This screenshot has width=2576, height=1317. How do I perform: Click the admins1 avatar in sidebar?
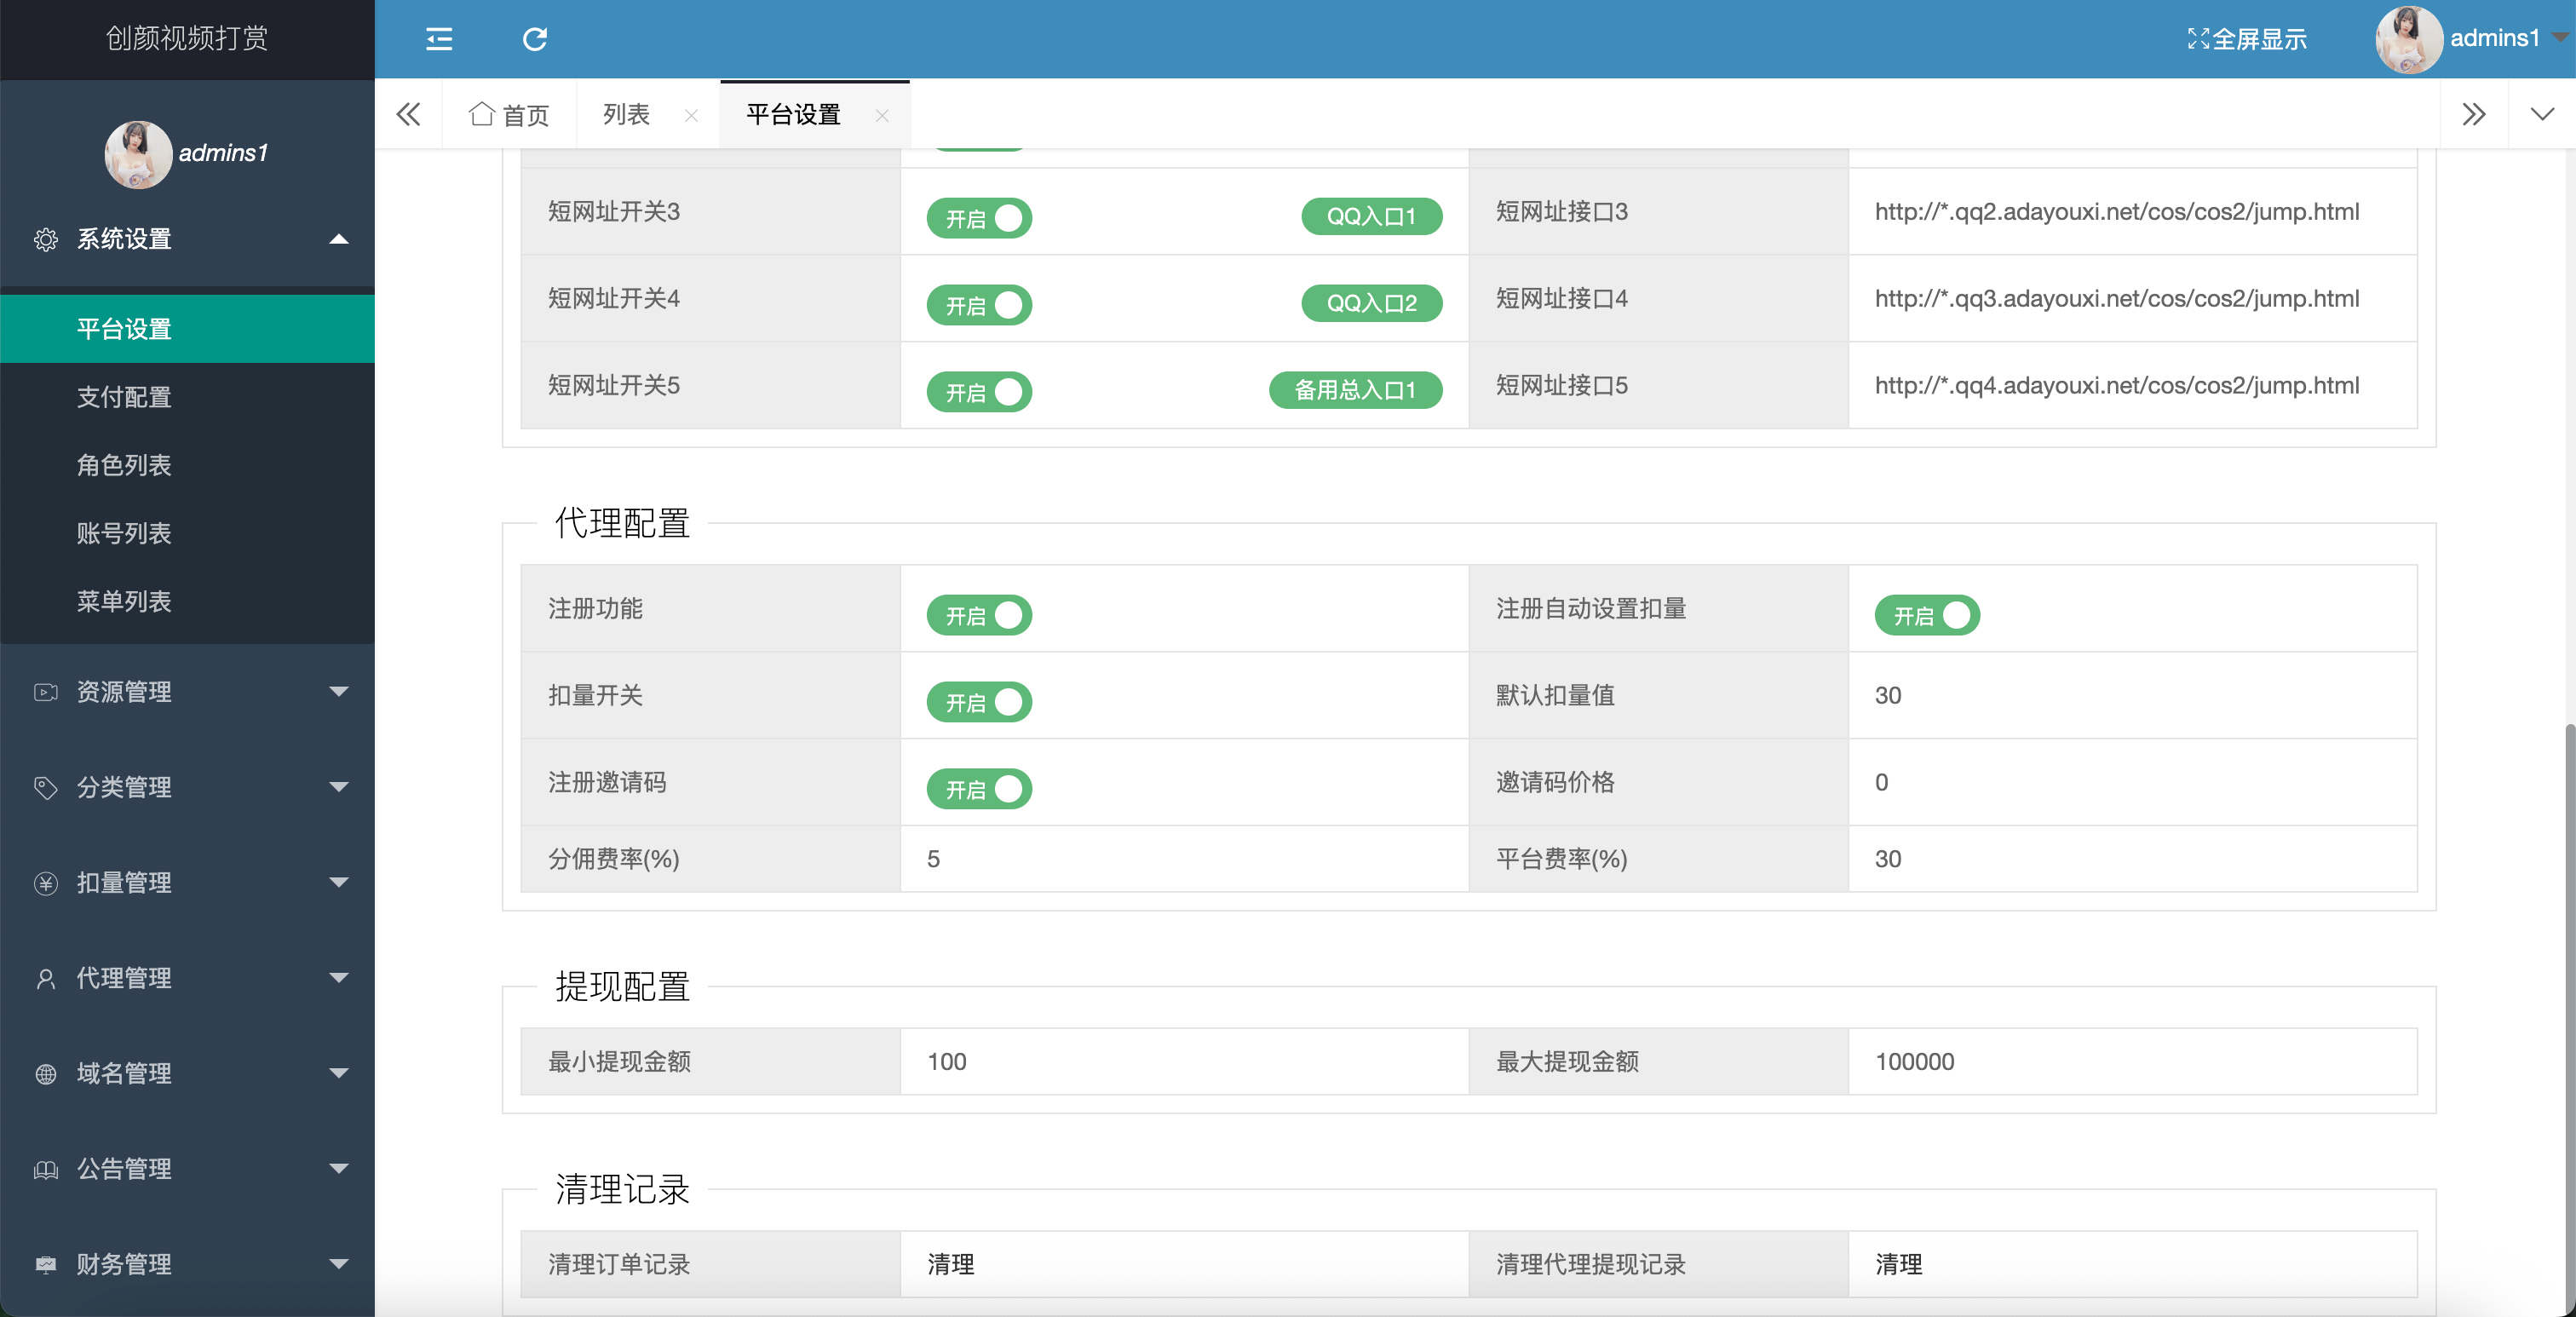[138, 154]
